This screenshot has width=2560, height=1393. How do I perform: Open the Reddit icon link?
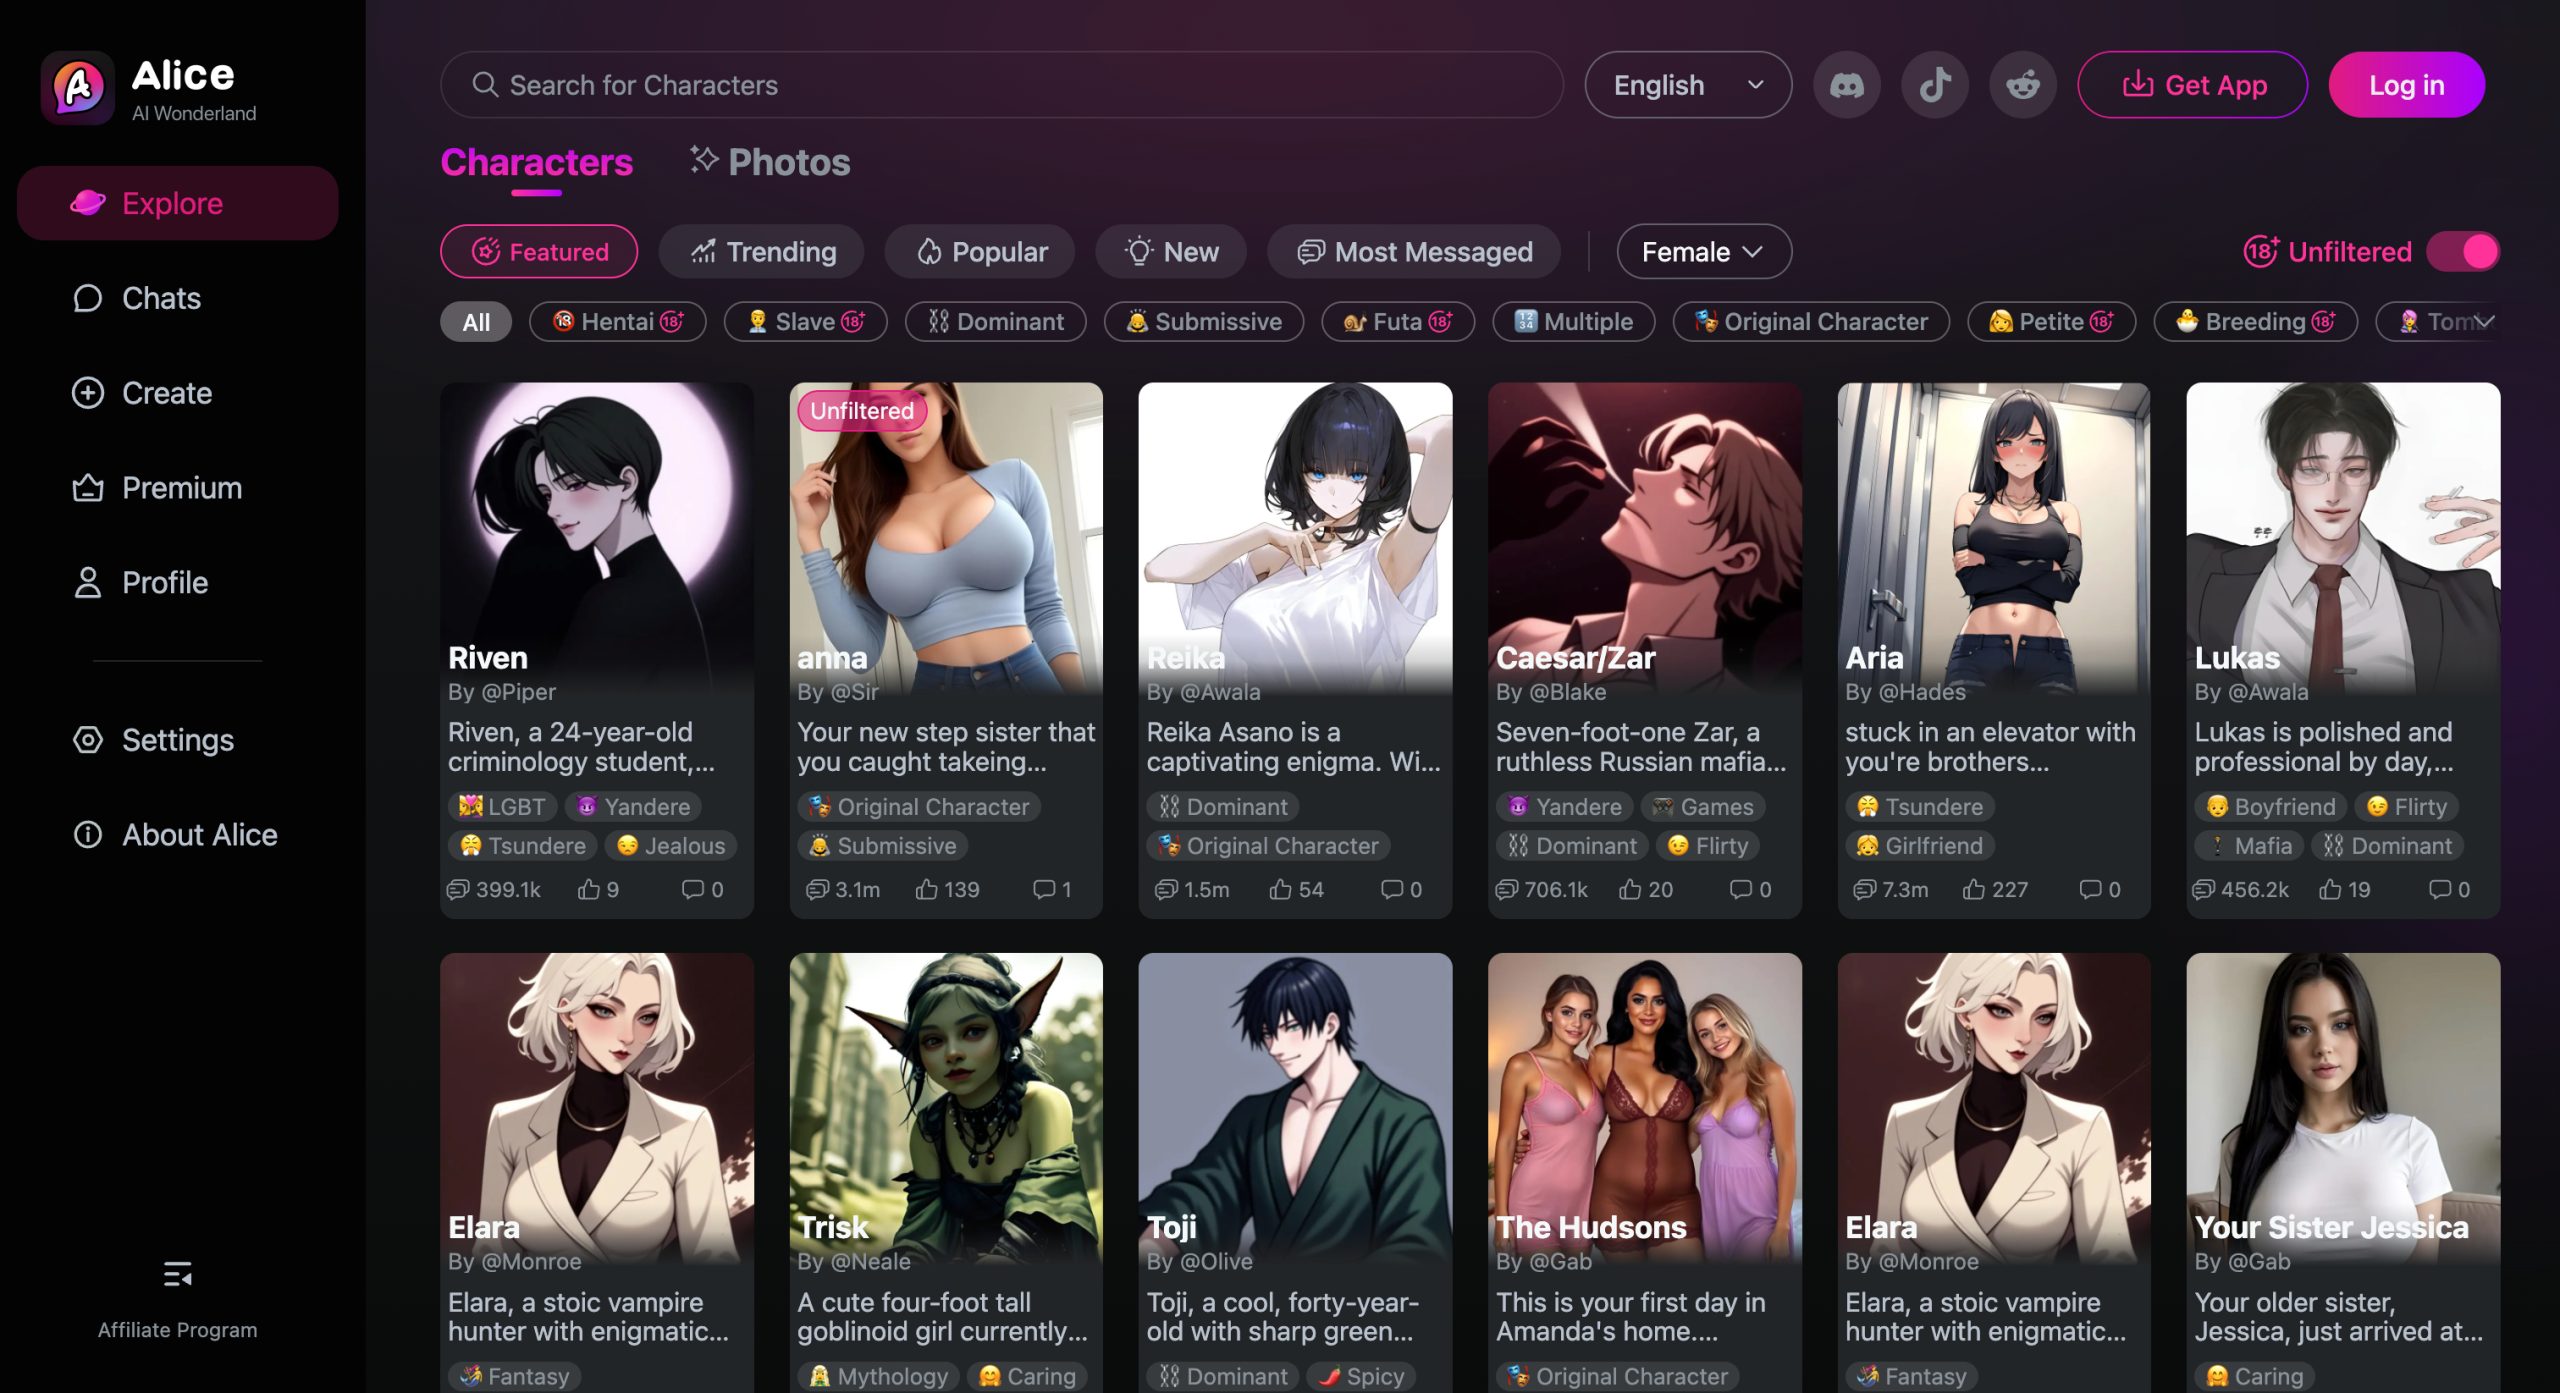2022,85
